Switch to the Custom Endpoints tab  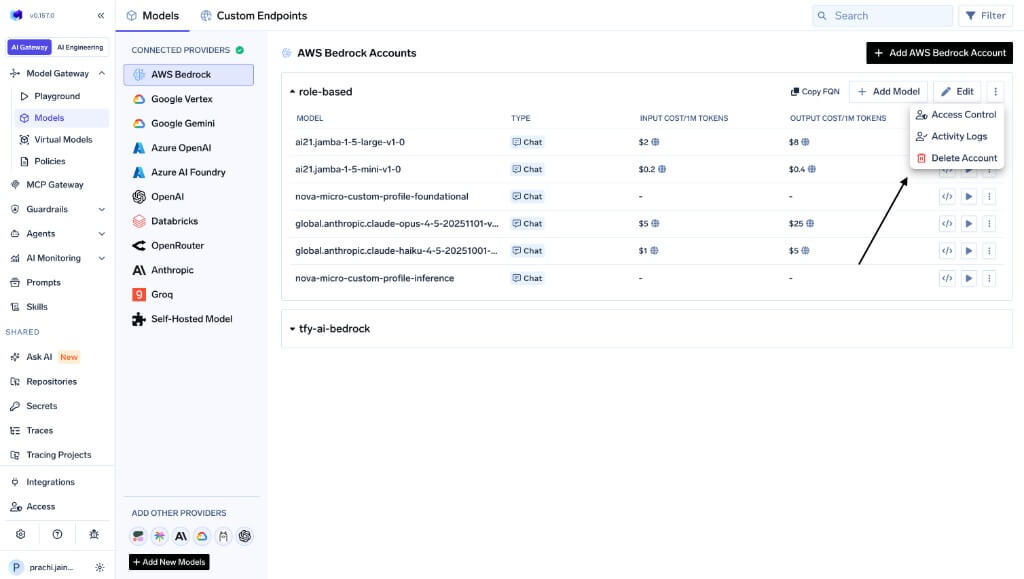pos(253,16)
